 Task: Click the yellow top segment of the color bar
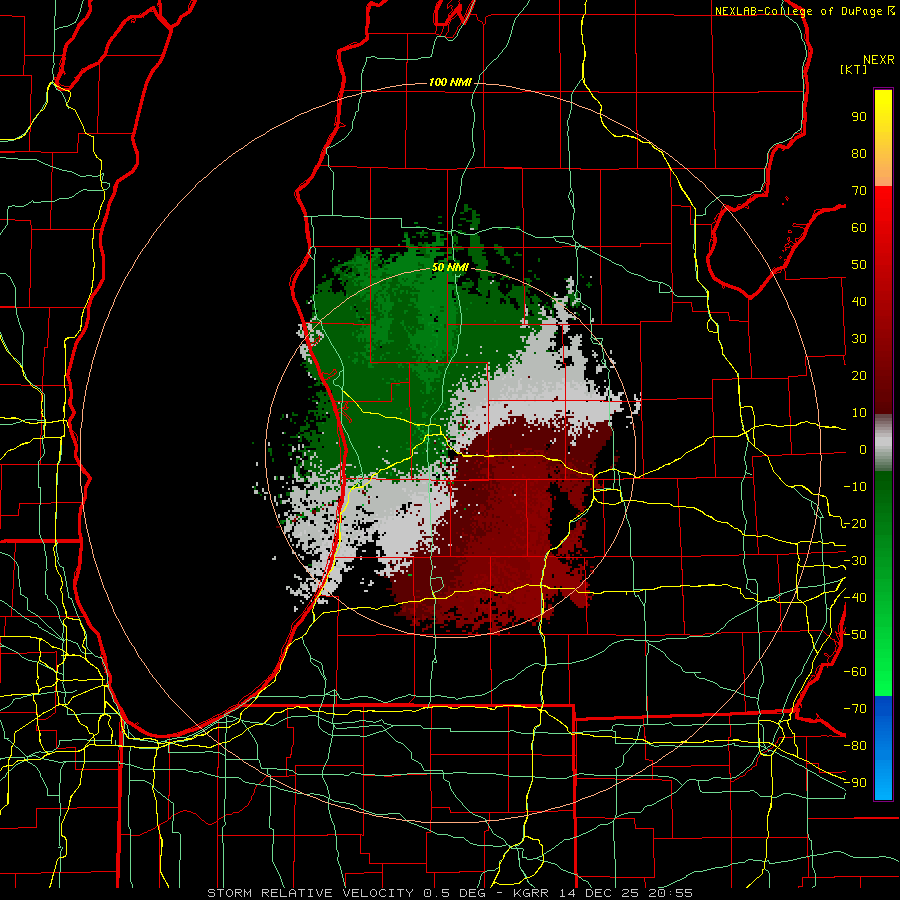pos(883,138)
